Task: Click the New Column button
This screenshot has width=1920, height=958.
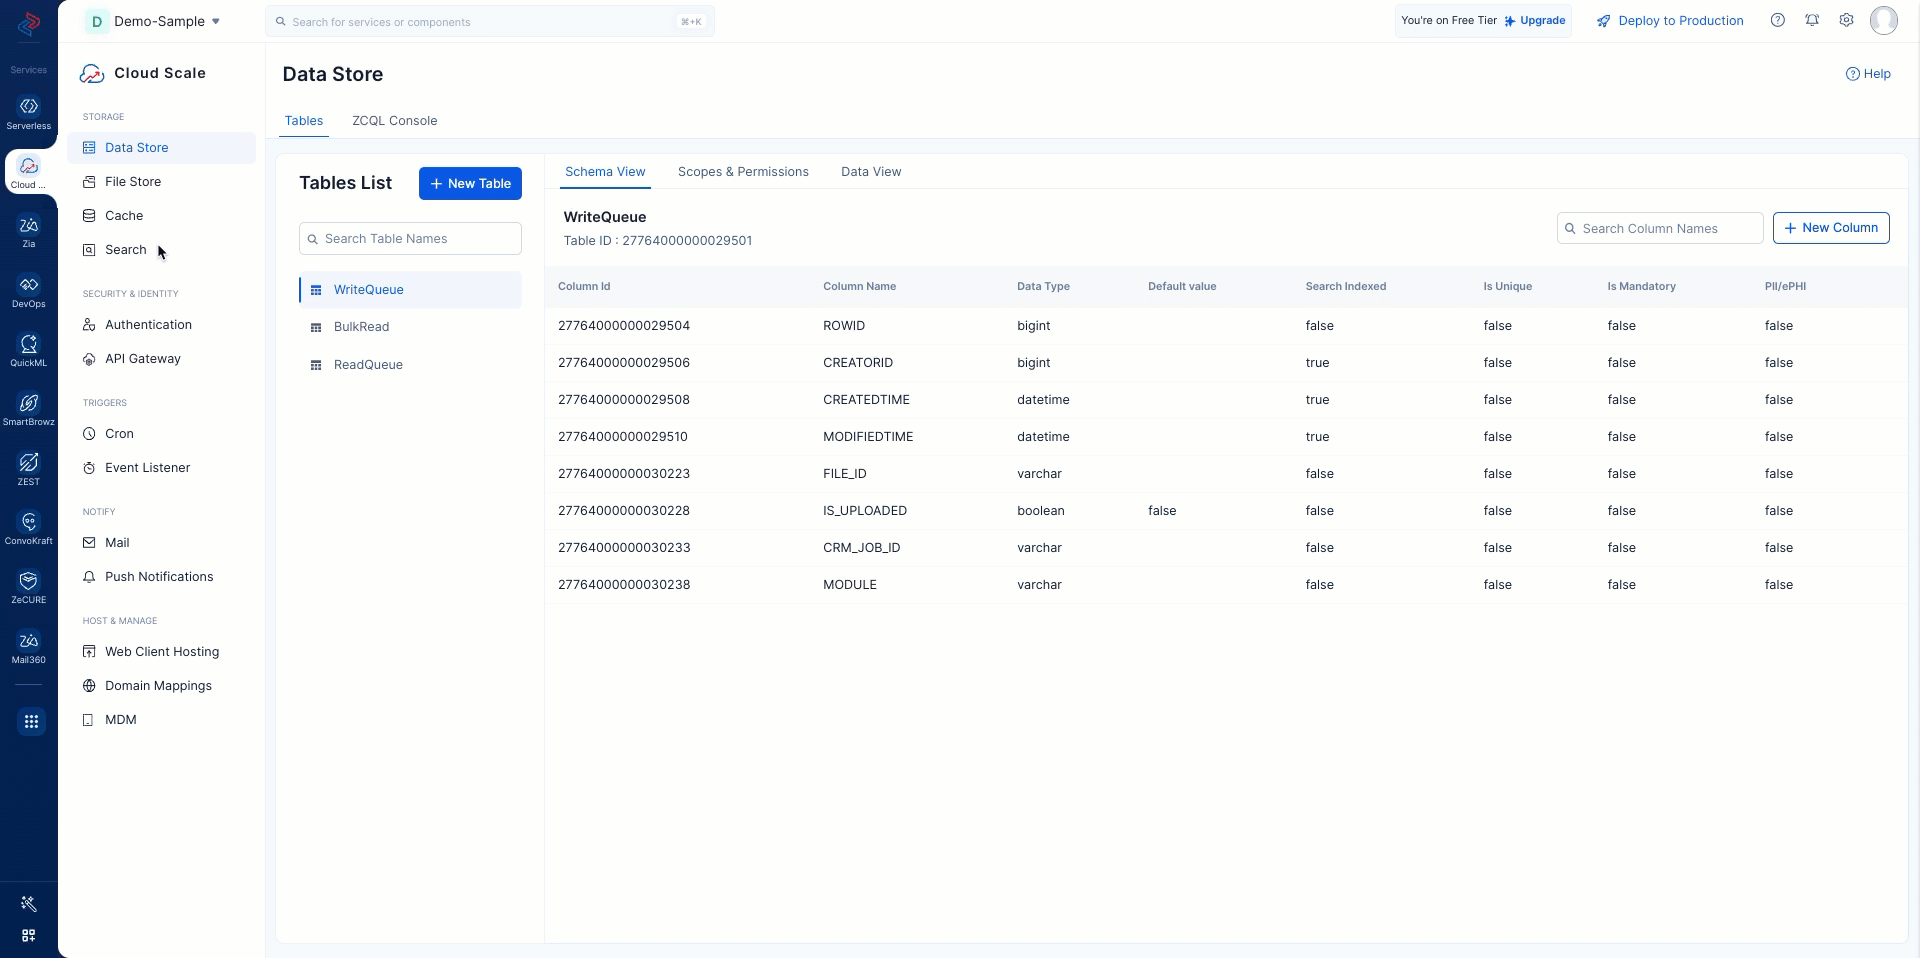Action: [x=1830, y=228]
